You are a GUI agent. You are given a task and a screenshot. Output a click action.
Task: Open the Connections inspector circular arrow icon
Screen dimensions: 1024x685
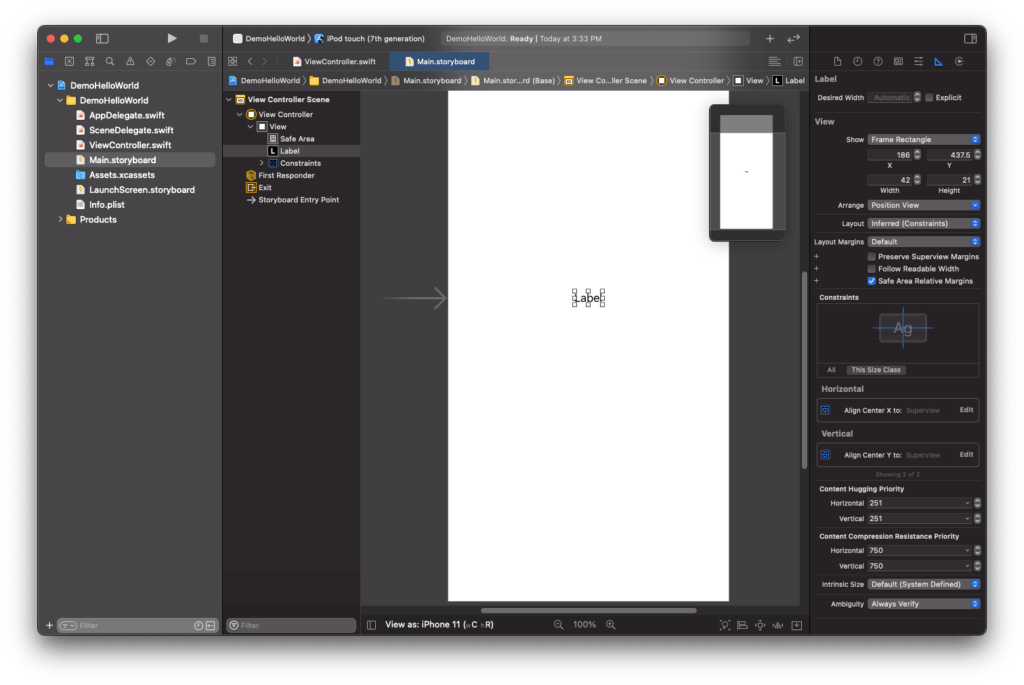point(959,61)
